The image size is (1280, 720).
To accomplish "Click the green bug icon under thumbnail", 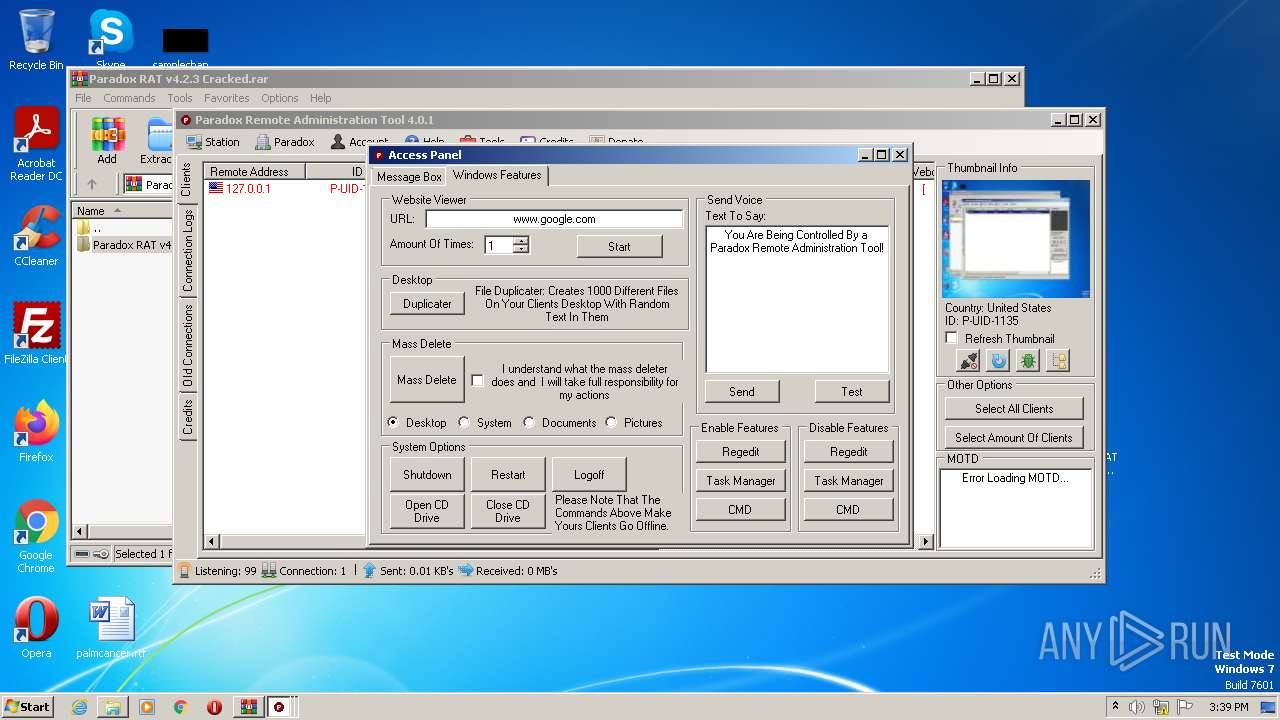I will pyautogui.click(x=1028, y=361).
